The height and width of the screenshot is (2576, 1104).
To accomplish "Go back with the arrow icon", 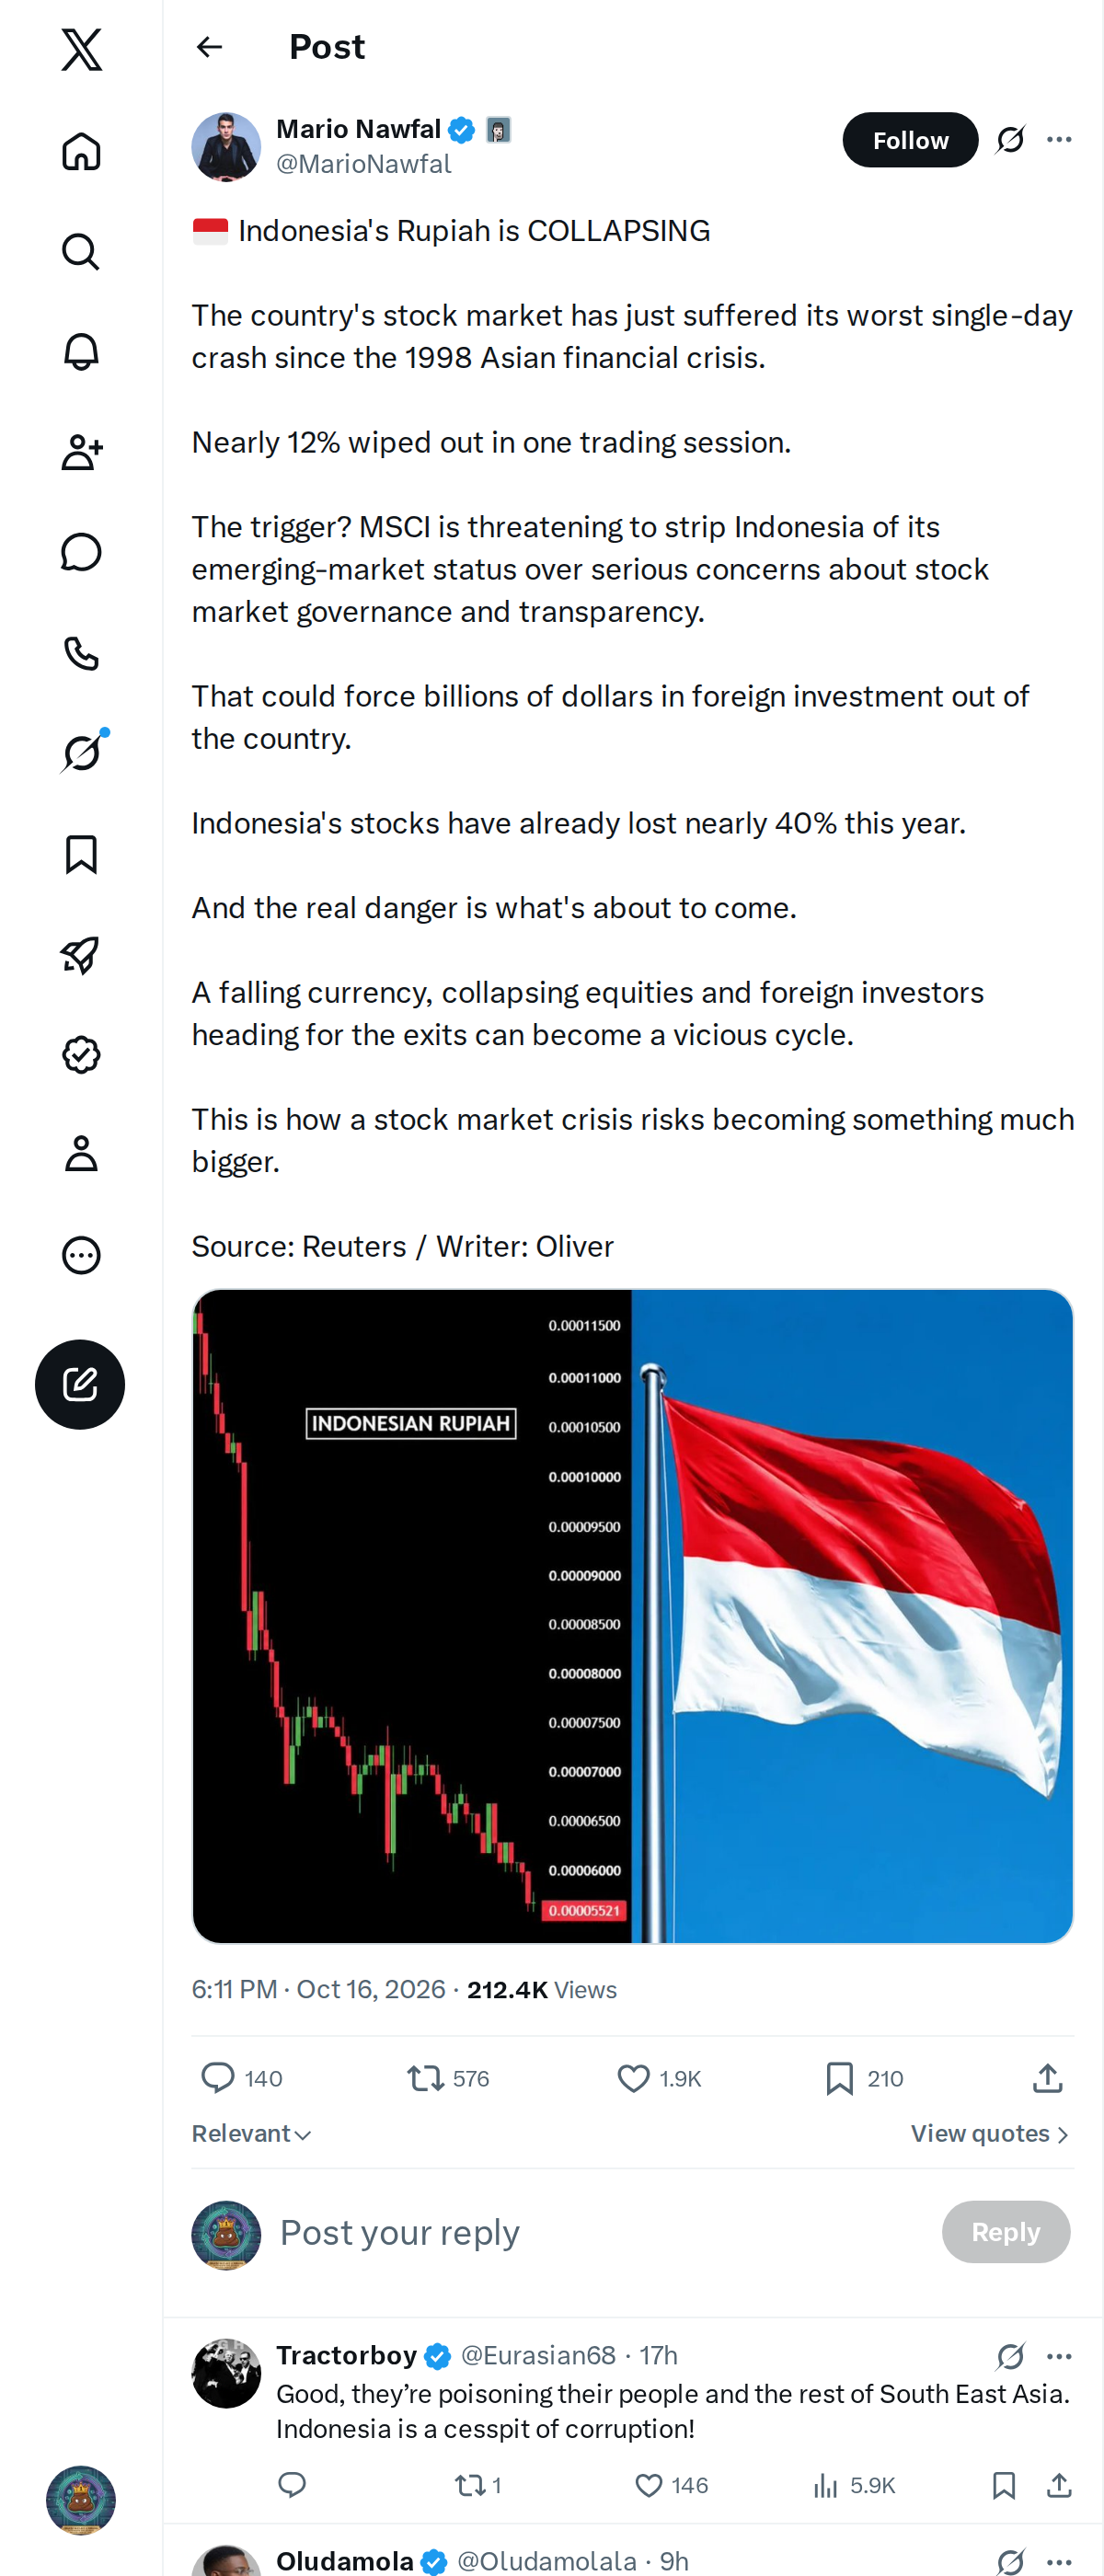I will click(209, 47).
